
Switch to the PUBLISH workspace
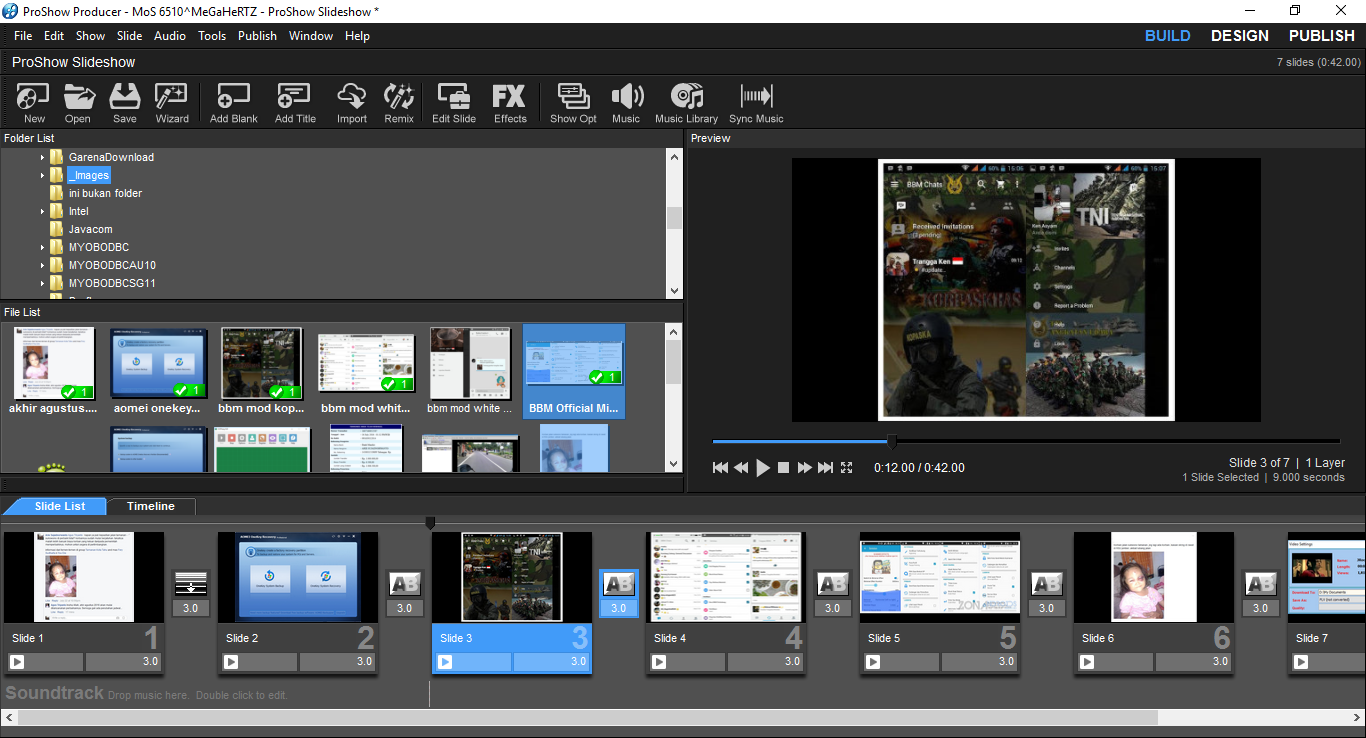pos(1322,36)
